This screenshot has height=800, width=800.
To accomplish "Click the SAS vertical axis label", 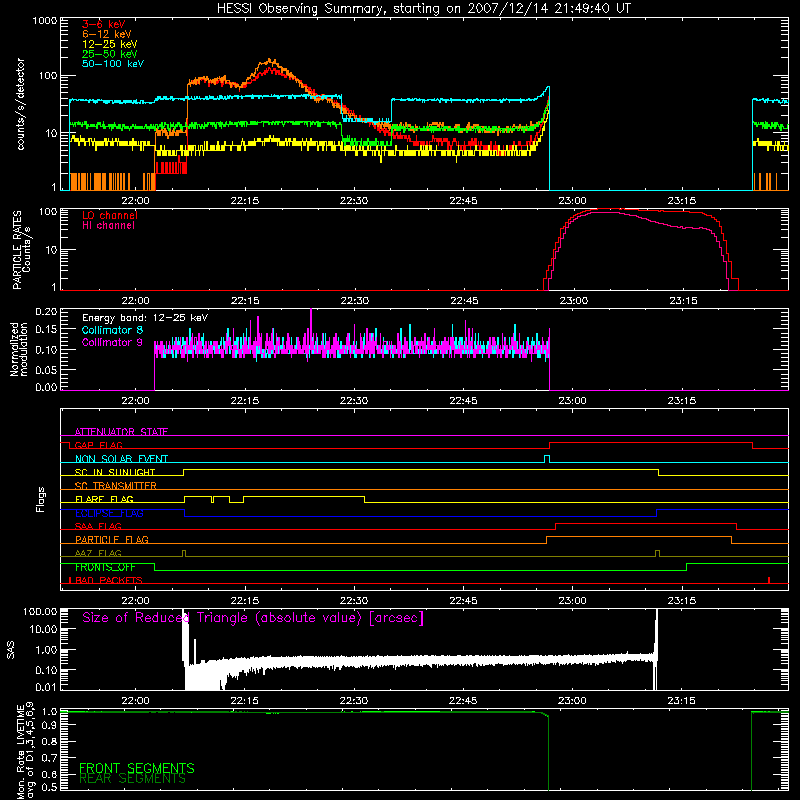I will pyautogui.click(x=10, y=651).
